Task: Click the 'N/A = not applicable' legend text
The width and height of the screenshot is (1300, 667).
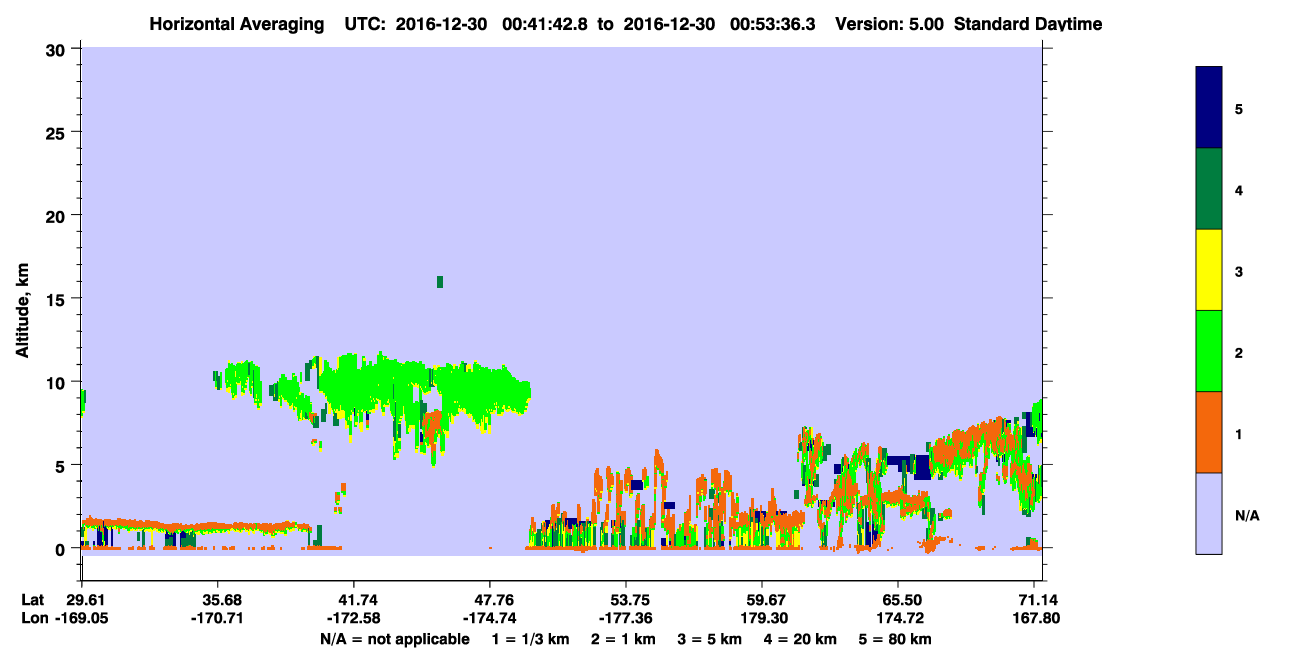Action: point(394,639)
